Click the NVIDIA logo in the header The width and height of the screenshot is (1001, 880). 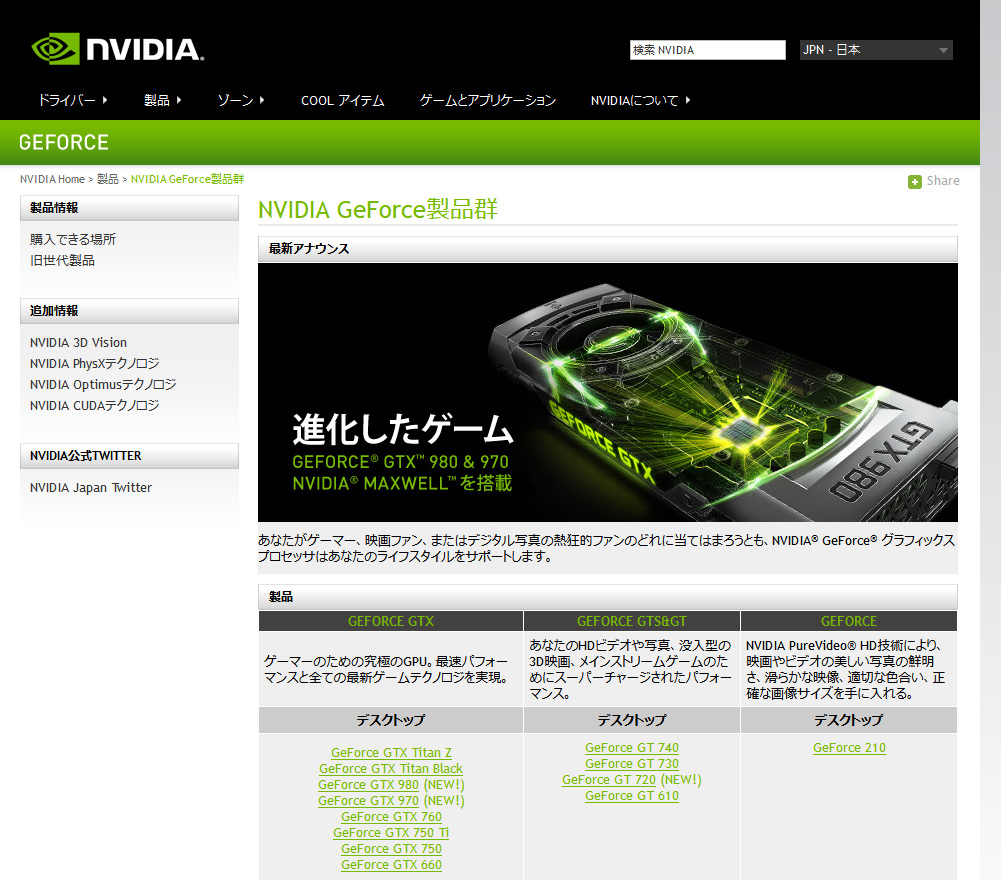(x=117, y=49)
